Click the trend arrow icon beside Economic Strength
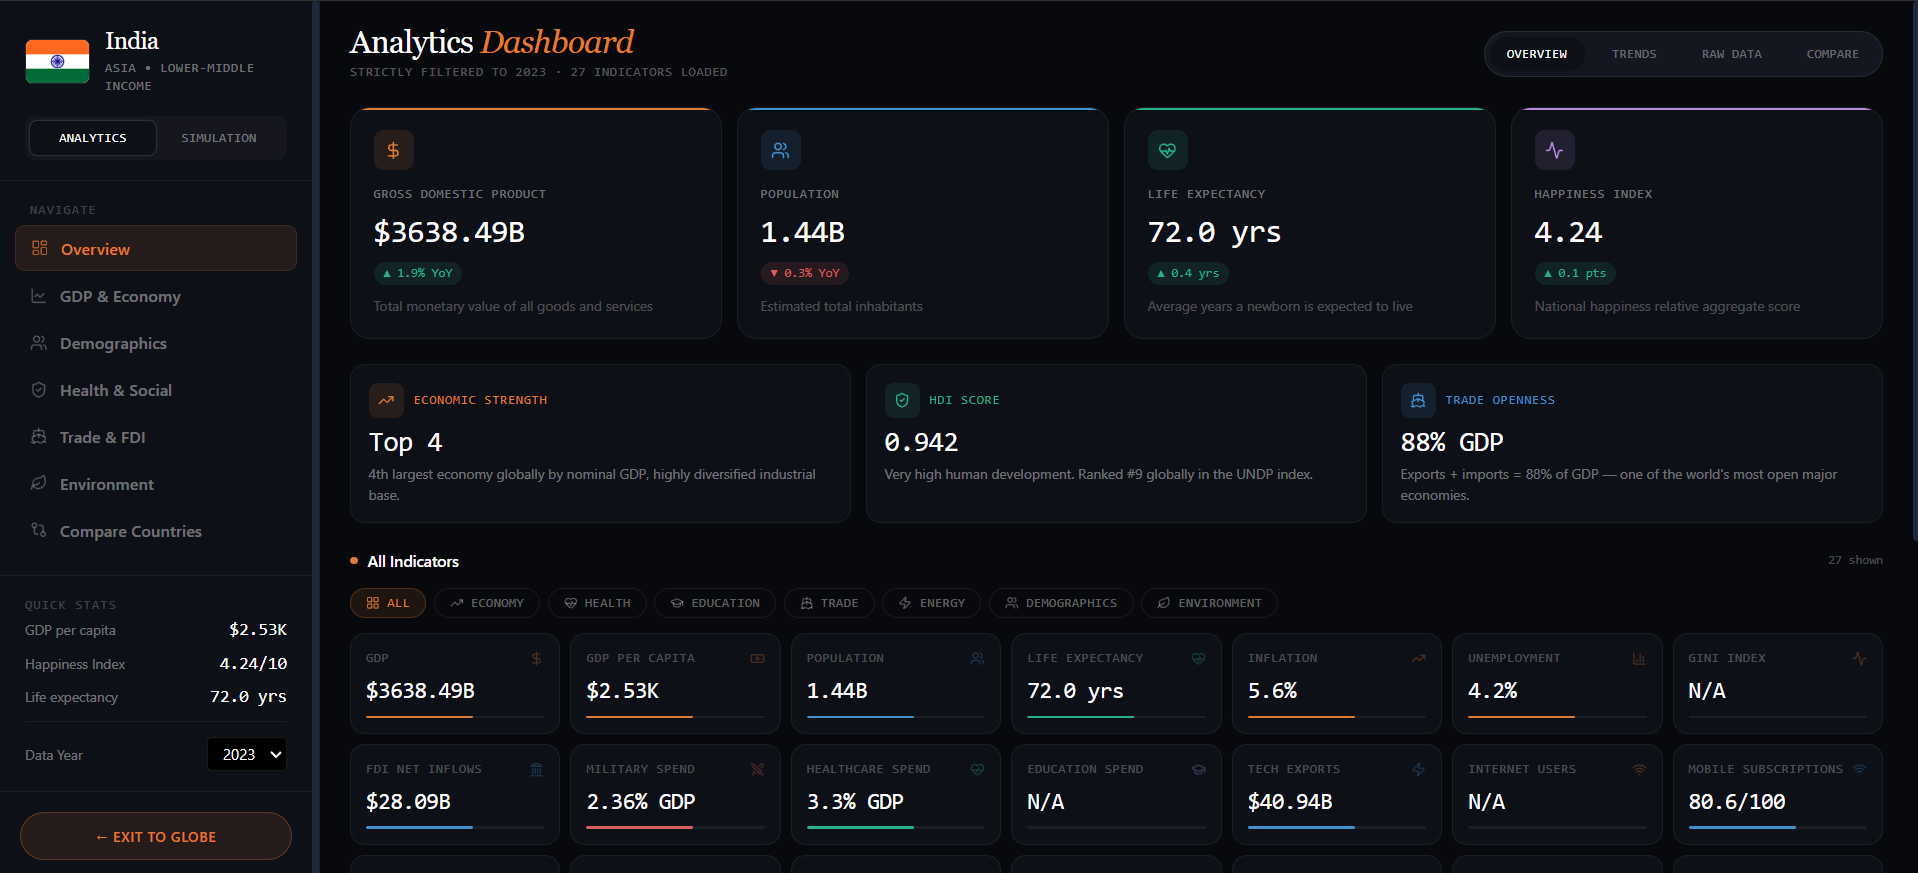 pyautogui.click(x=386, y=400)
